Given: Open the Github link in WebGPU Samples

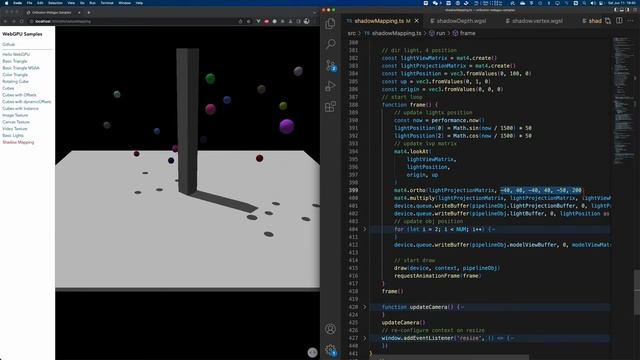Looking at the screenshot, I should coord(9,44).
